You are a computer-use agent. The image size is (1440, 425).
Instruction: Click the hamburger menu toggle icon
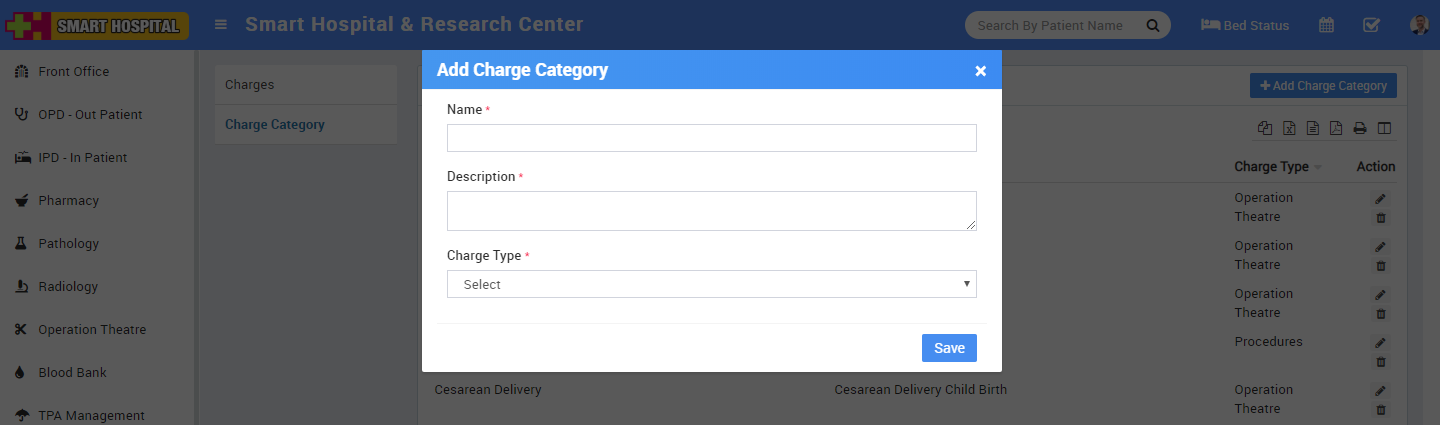coord(221,25)
